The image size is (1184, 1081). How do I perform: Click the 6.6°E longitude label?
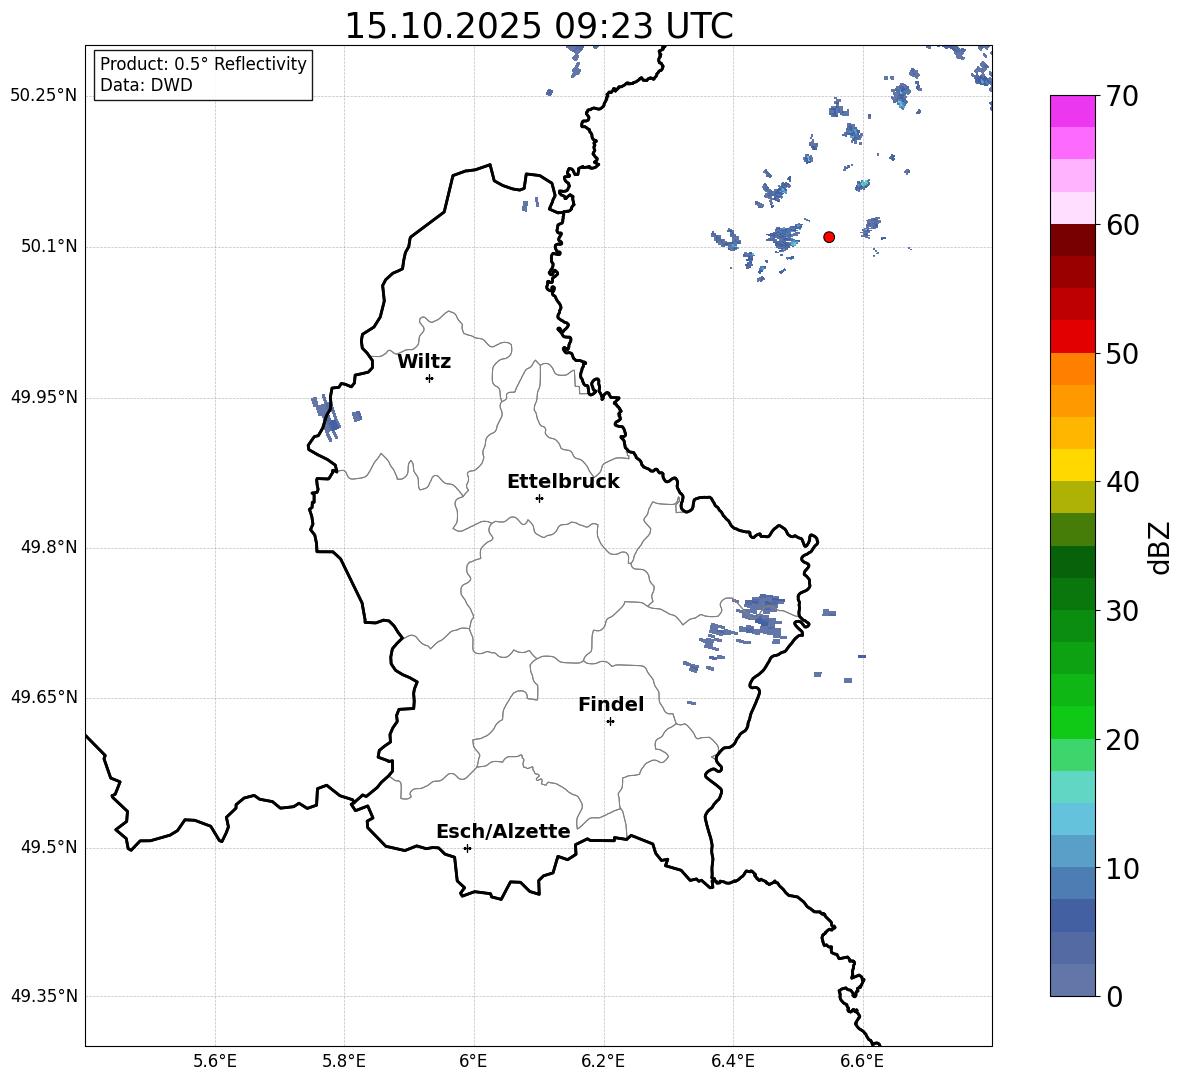862,1061
